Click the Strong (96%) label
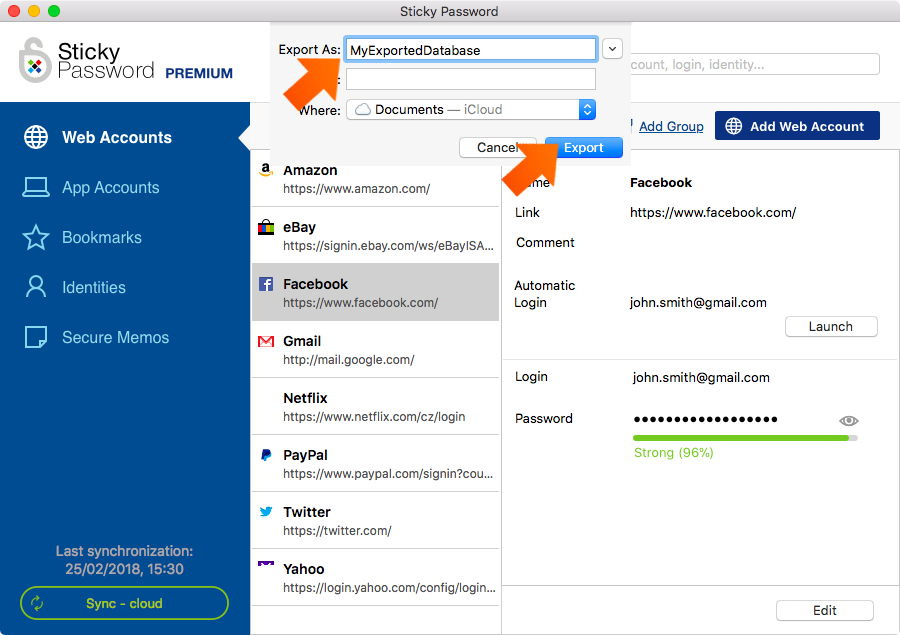The image size is (900, 635). point(673,452)
